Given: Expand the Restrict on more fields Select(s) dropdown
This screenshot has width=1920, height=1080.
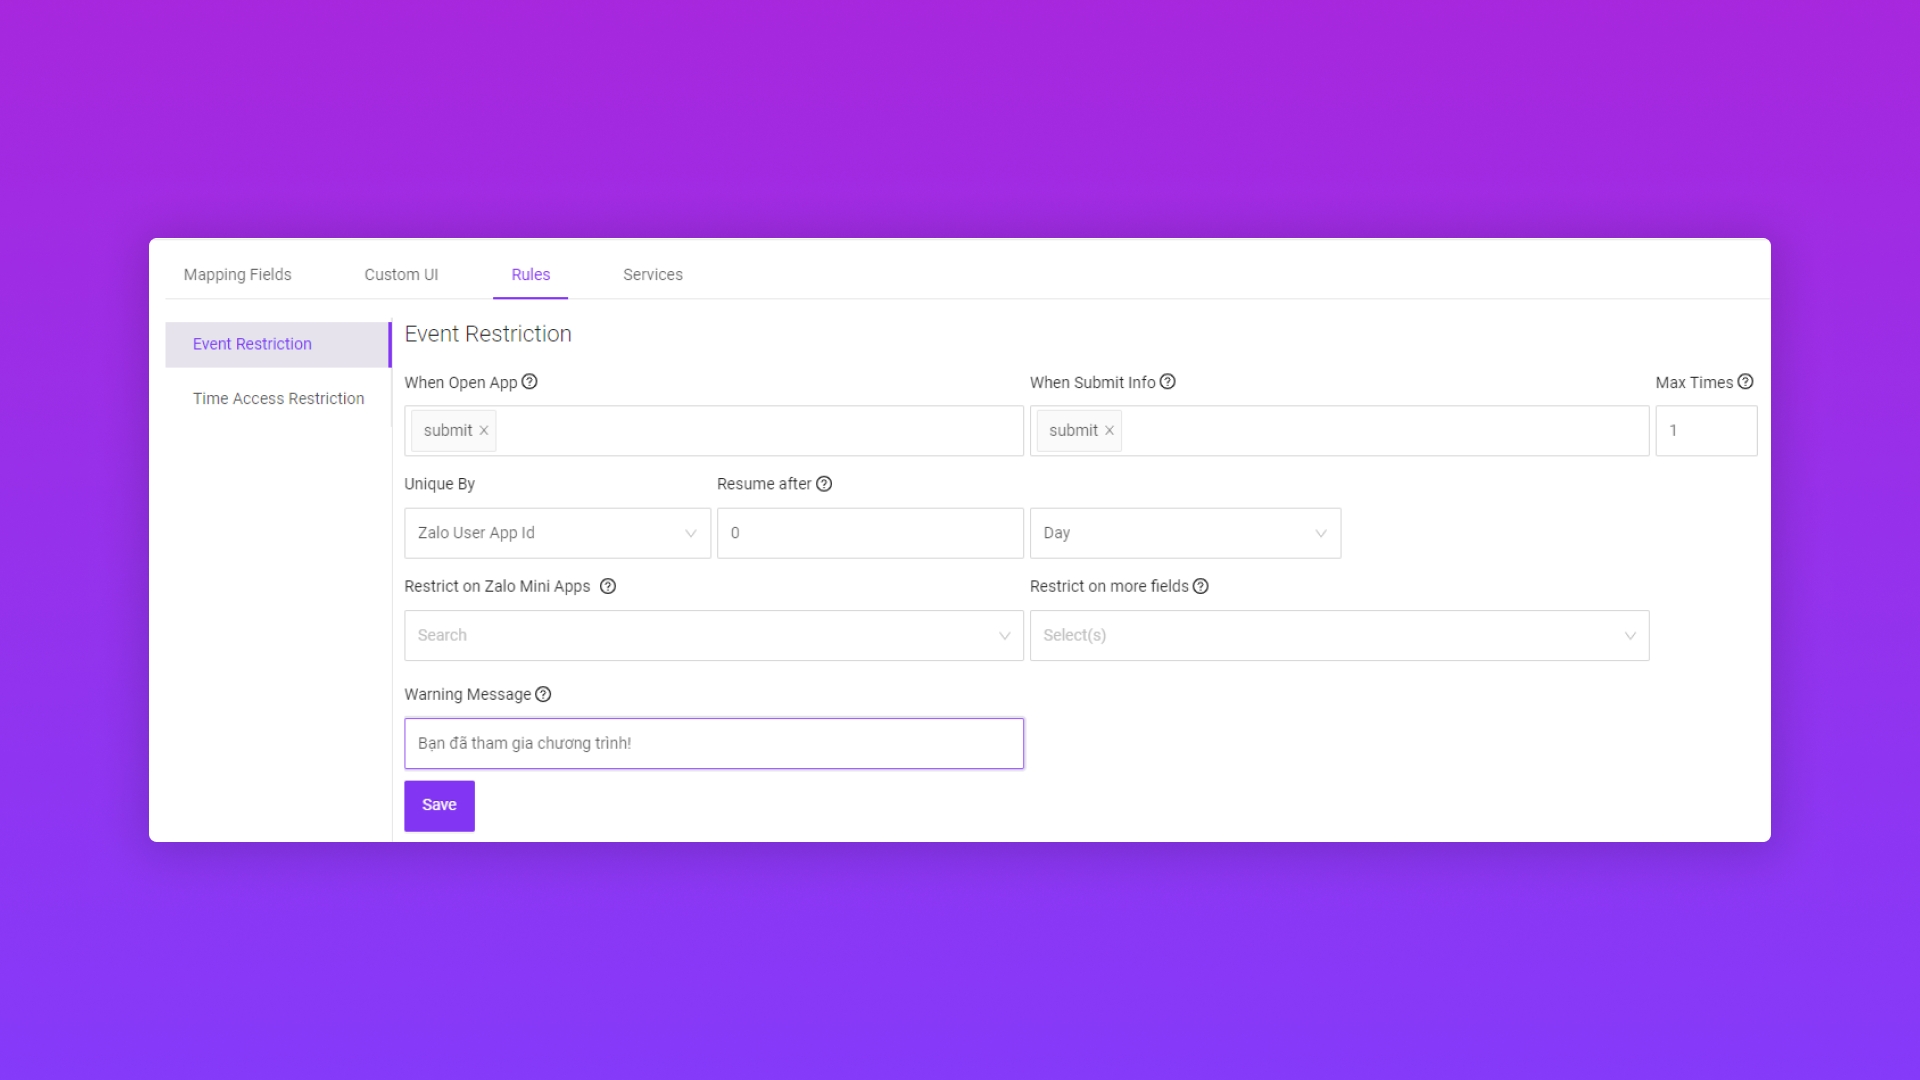Looking at the screenshot, I should tap(1338, 636).
